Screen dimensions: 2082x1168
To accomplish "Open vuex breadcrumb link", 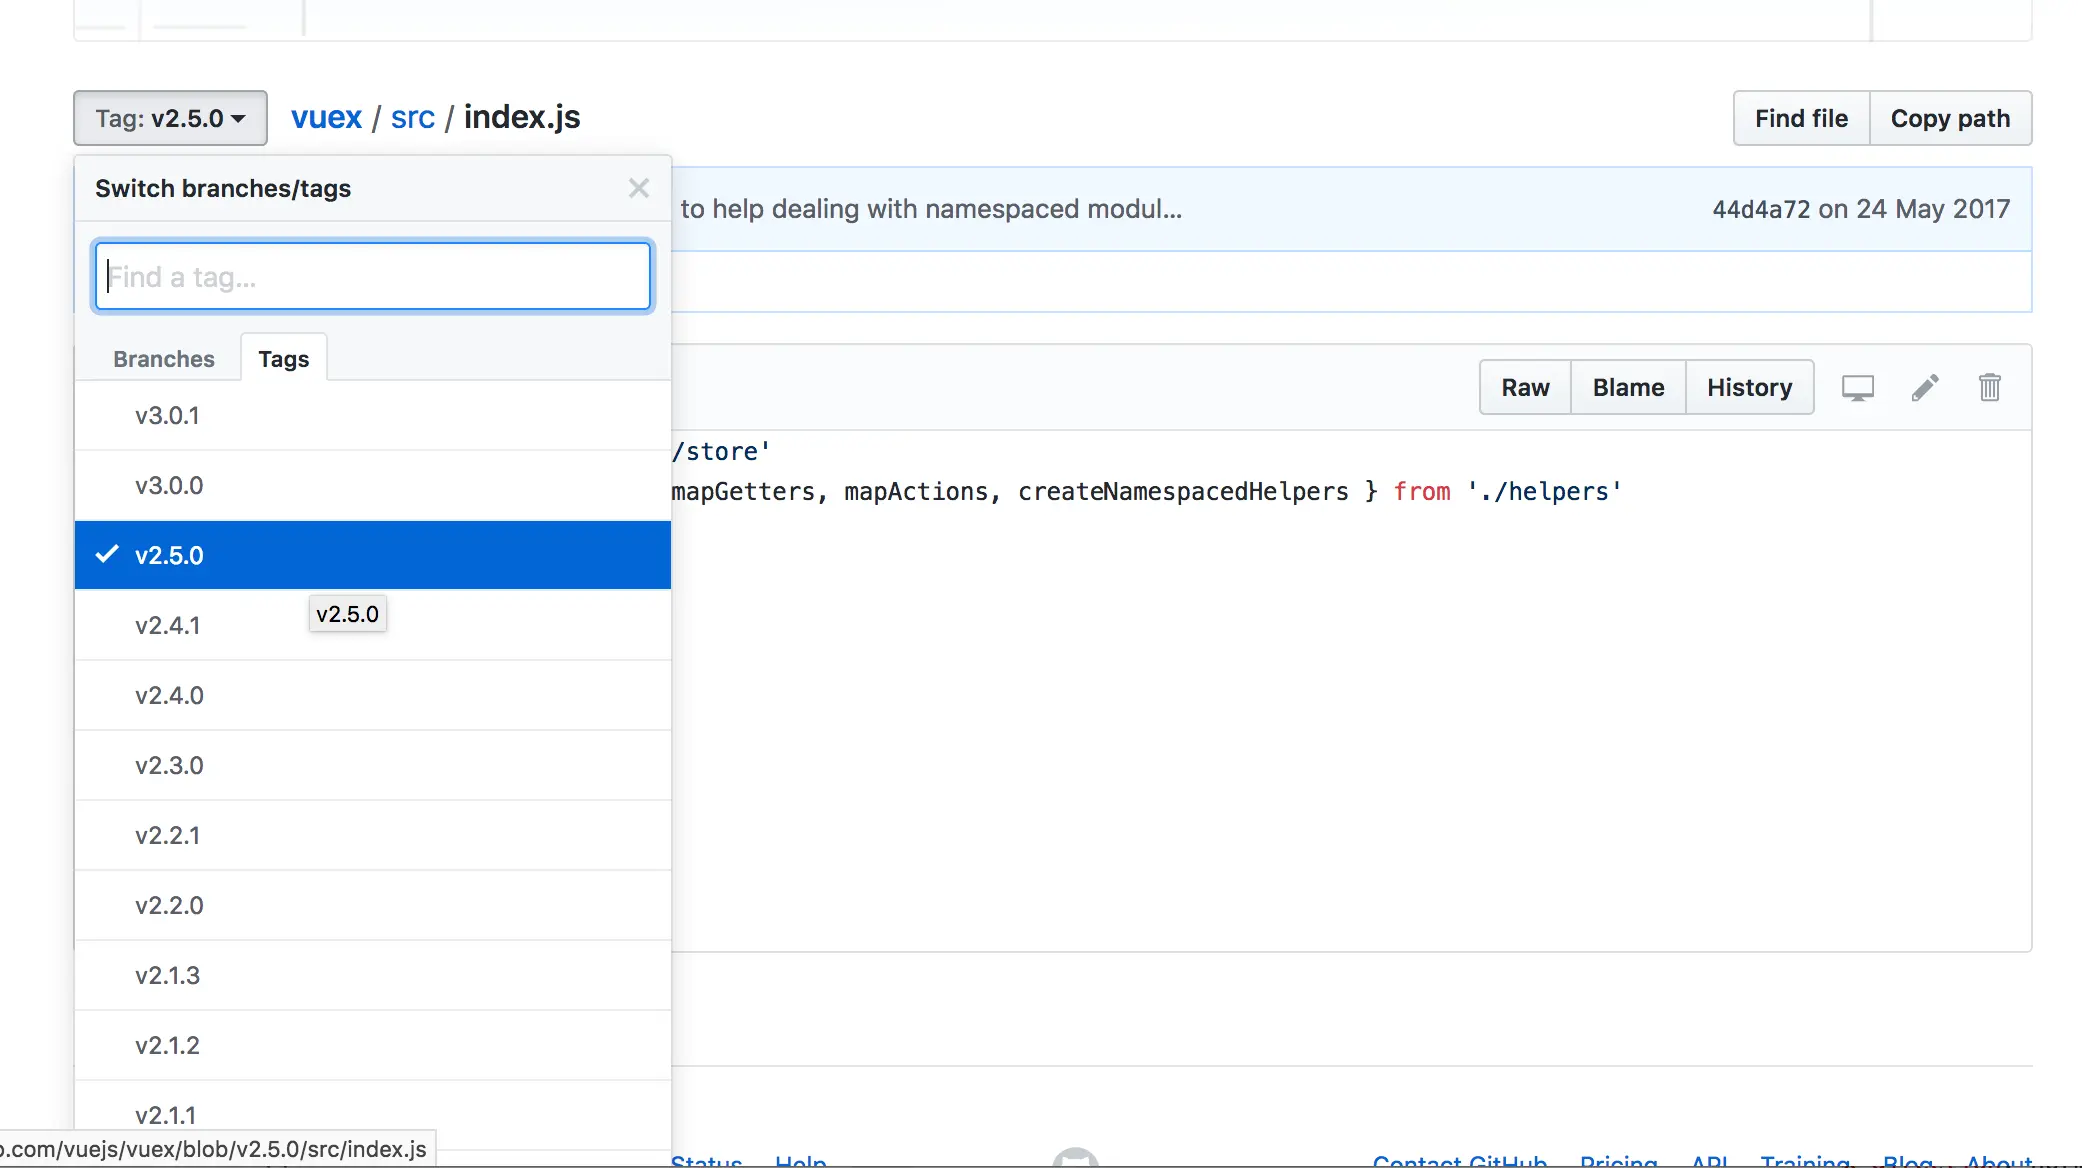I will 326,118.
